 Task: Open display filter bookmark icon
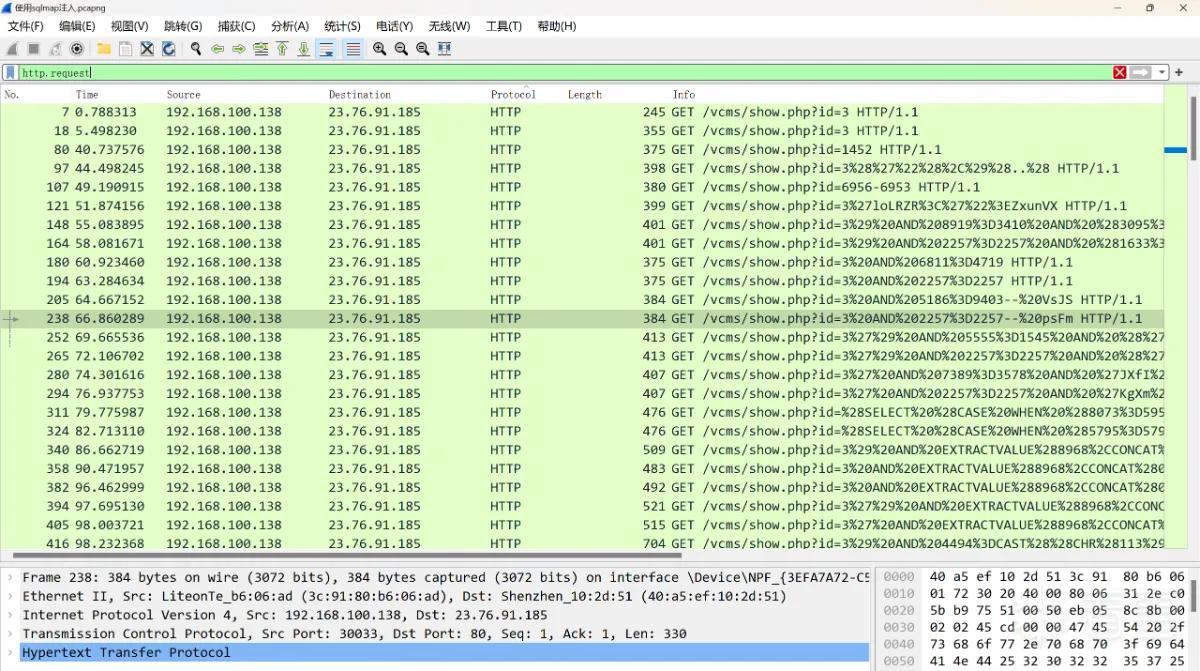click(10, 72)
